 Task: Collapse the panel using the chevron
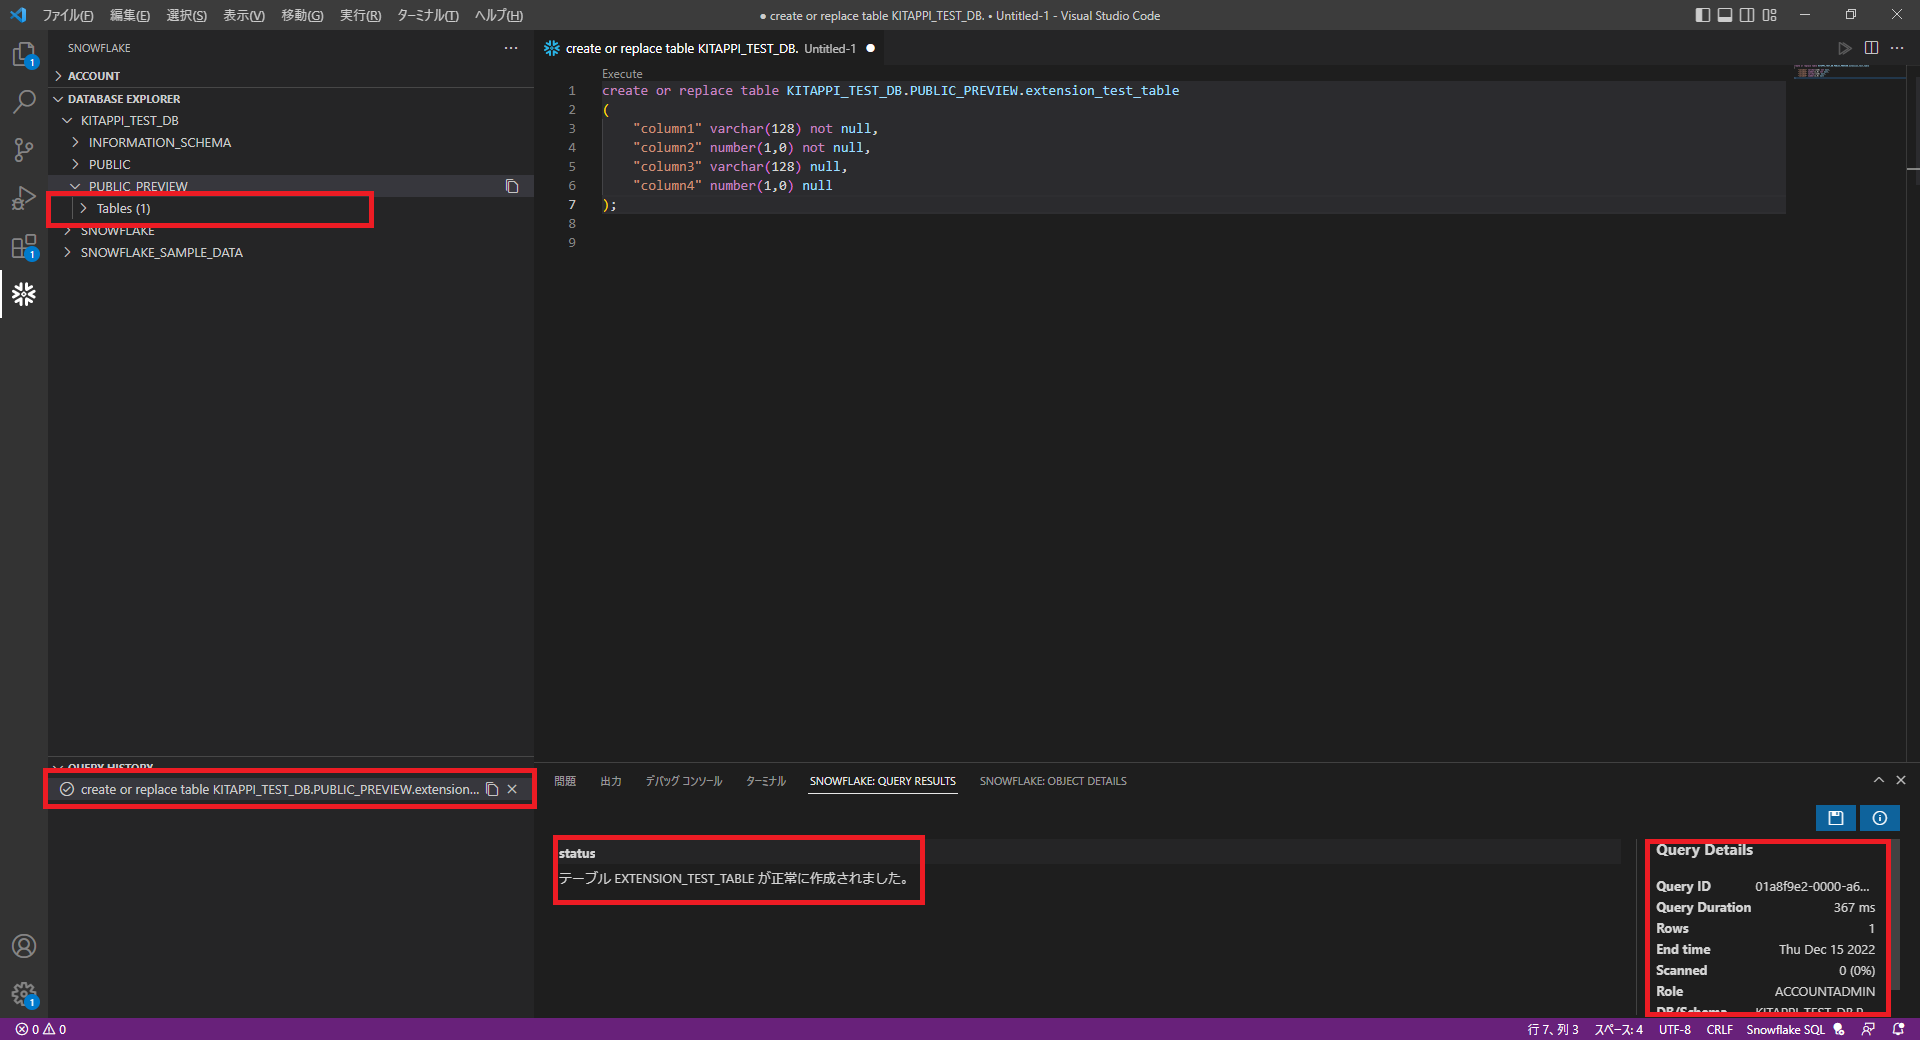pyautogui.click(x=1878, y=780)
